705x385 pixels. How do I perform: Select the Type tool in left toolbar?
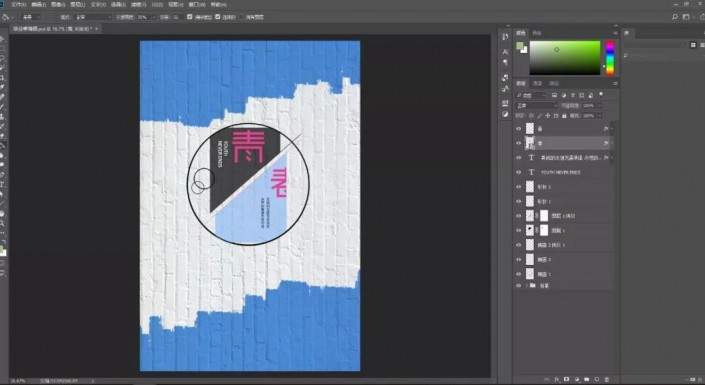(3, 184)
